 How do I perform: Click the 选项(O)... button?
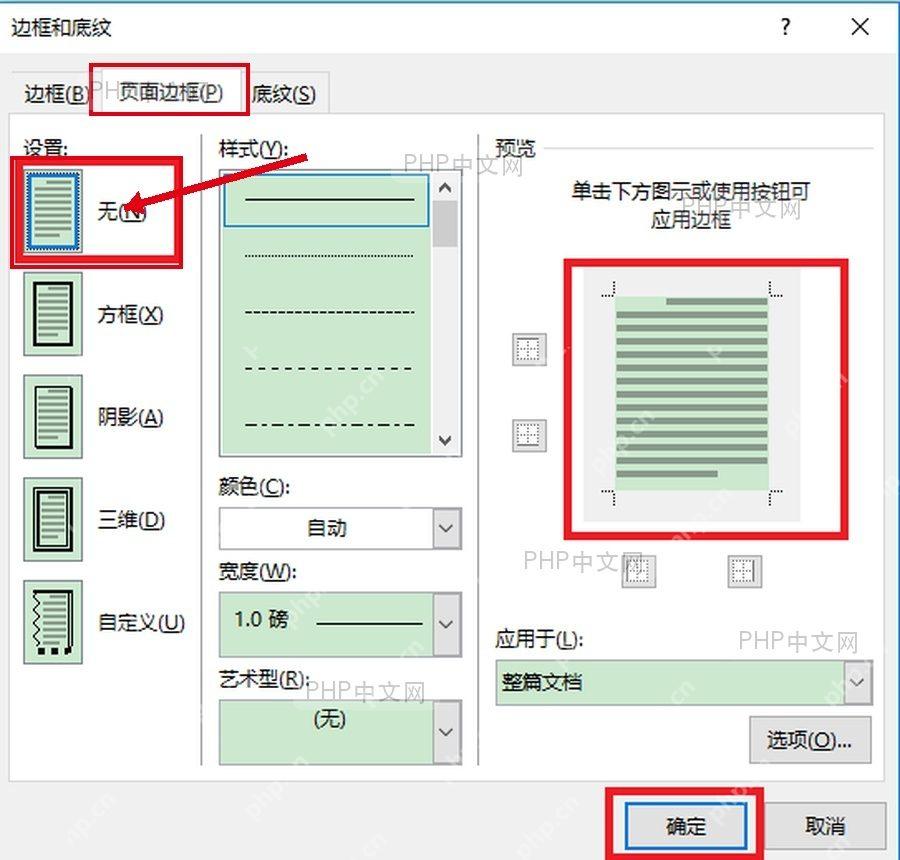(809, 740)
